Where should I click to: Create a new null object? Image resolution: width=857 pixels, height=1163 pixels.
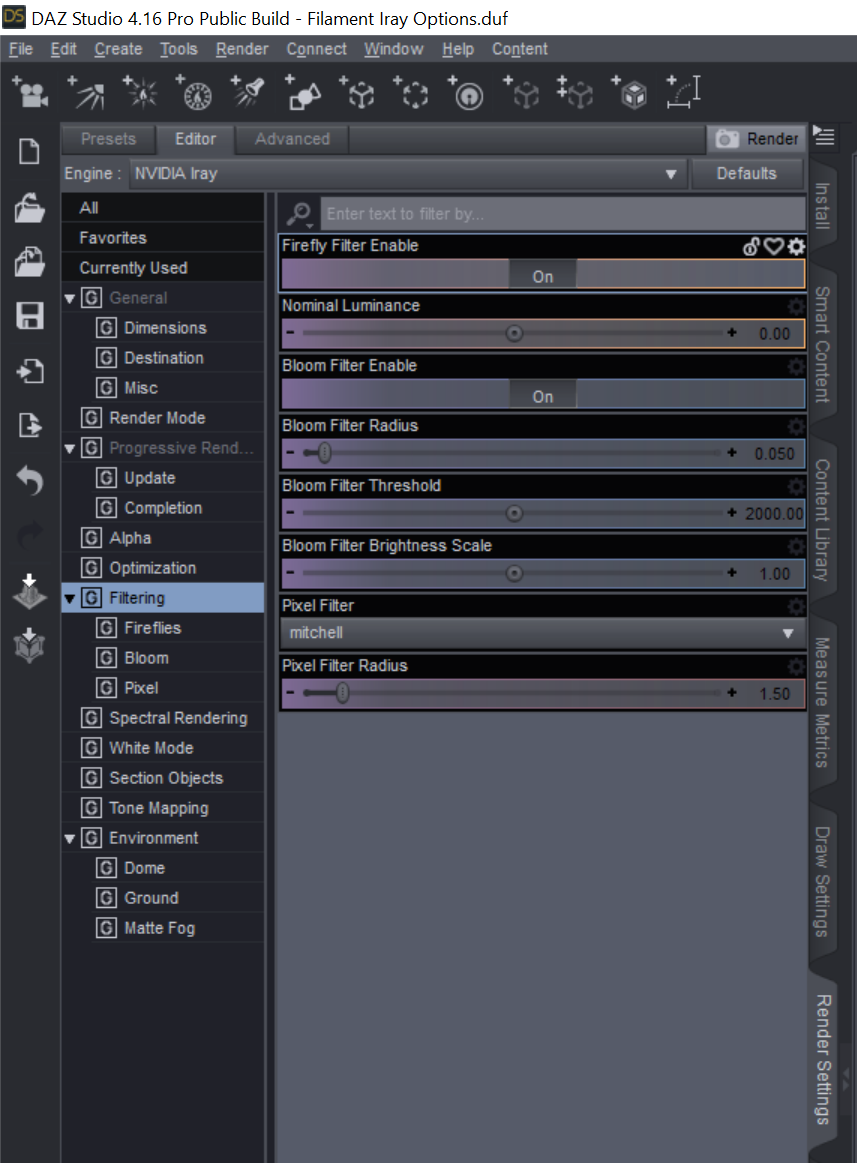[358, 93]
